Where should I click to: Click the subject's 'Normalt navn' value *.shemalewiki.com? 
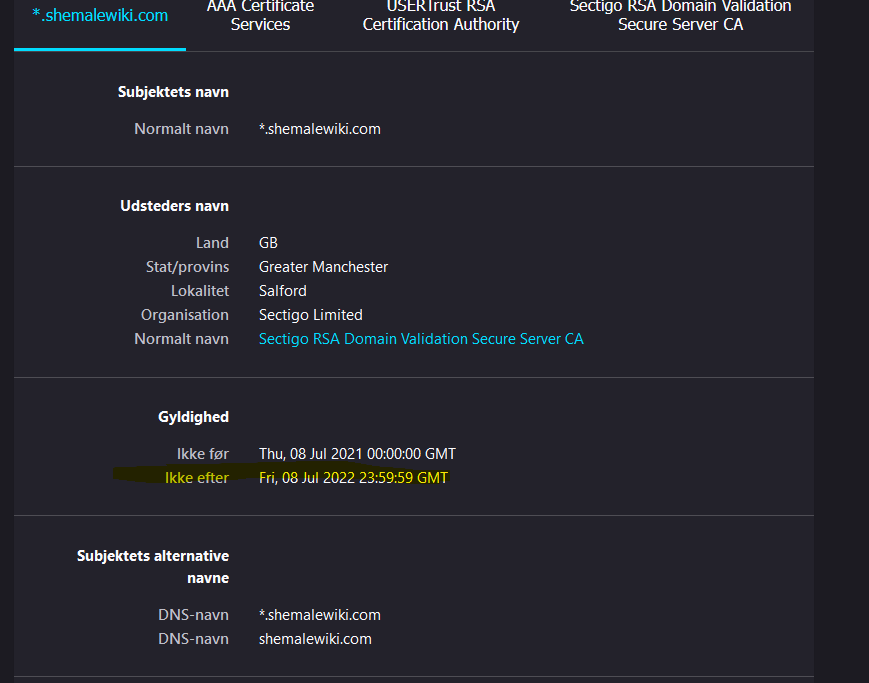(x=320, y=129)
